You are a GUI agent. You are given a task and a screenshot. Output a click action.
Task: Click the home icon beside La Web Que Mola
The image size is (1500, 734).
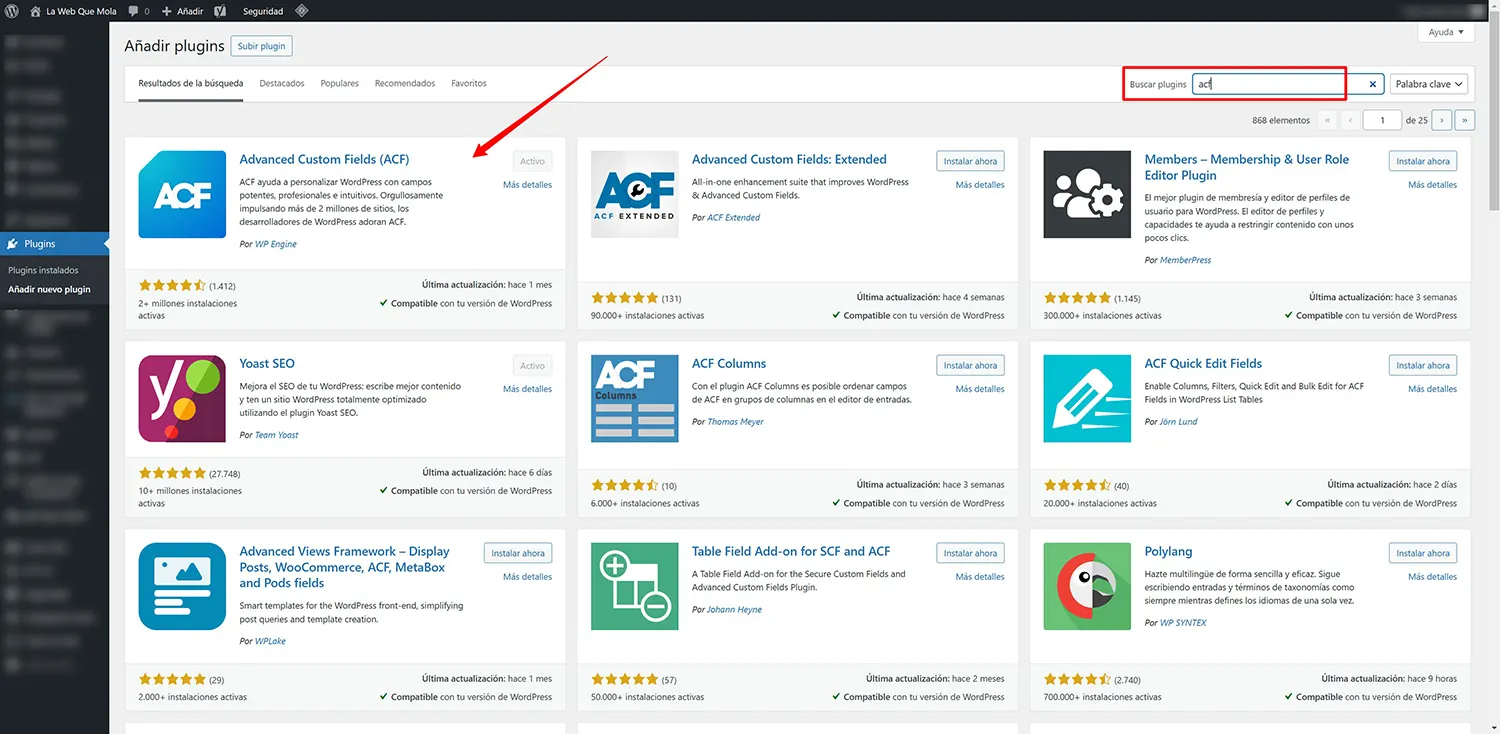pyautogui.click(x=34, y=11)
